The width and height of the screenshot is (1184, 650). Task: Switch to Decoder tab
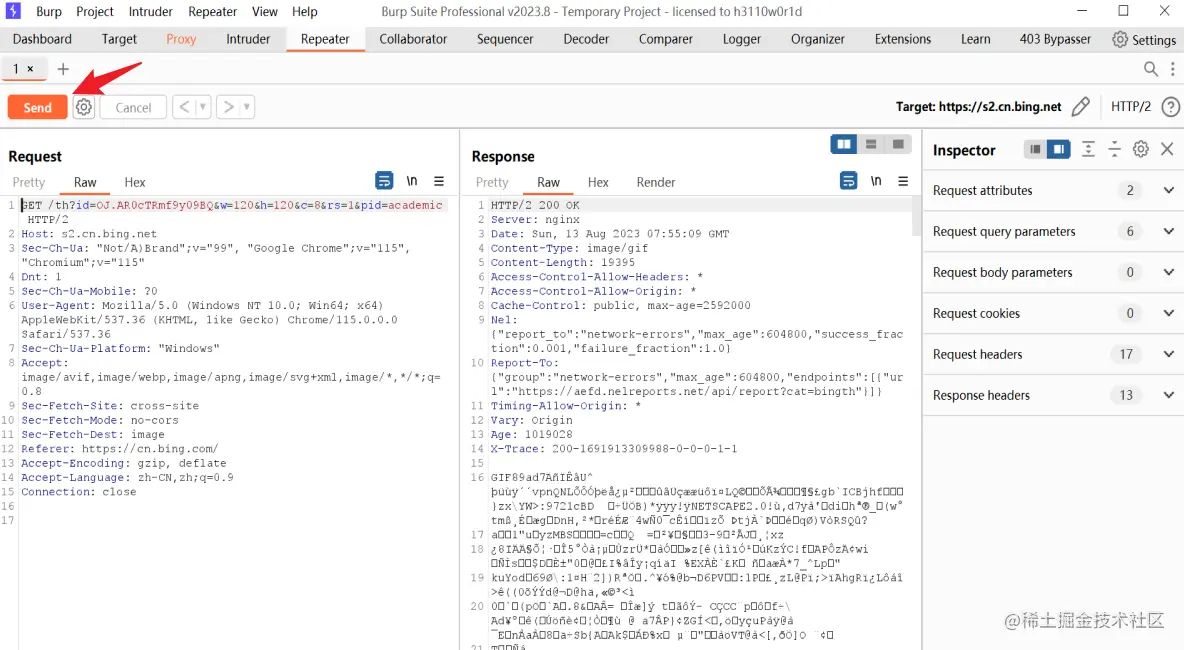click(586, 39)
